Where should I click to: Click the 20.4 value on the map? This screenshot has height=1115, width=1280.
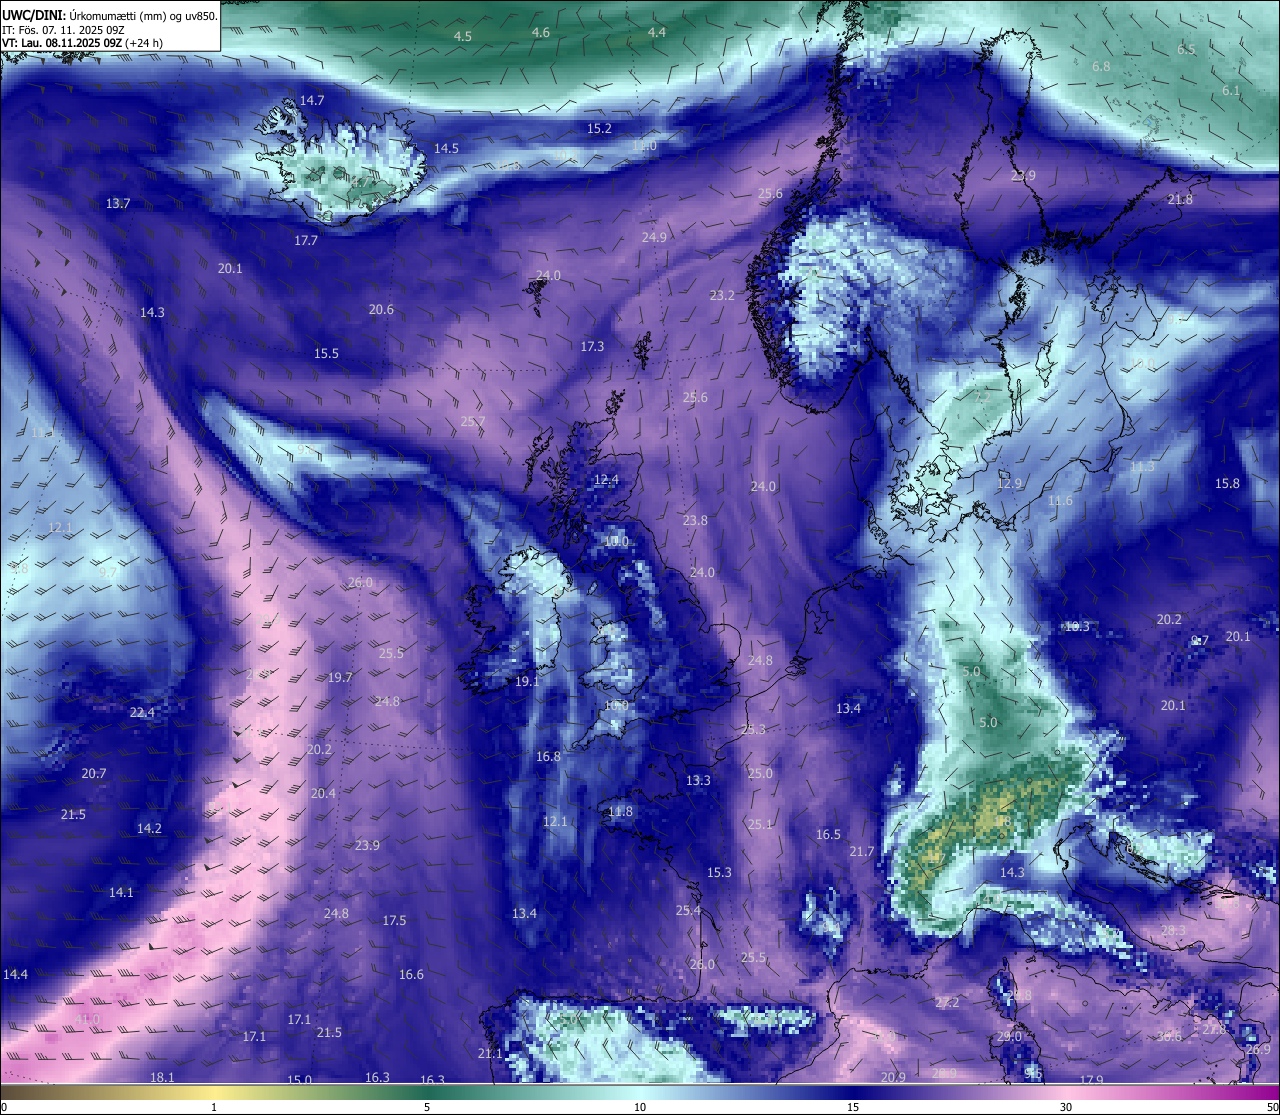click(x=323, y=794)
